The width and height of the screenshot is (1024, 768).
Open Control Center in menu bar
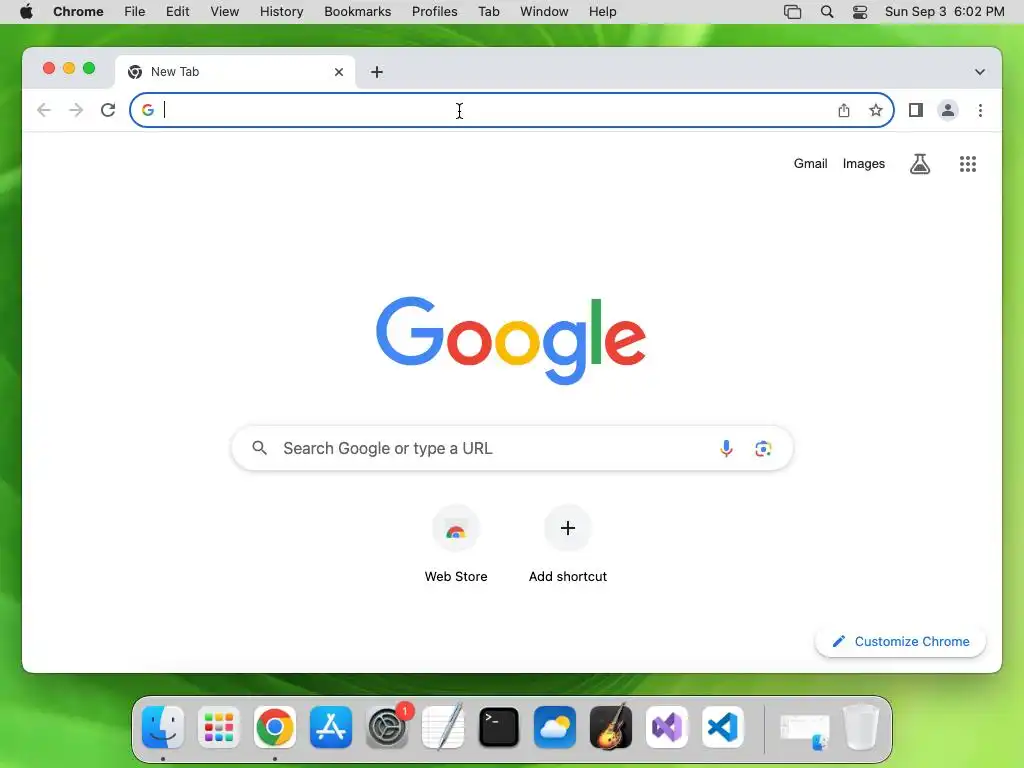point(860,12)
